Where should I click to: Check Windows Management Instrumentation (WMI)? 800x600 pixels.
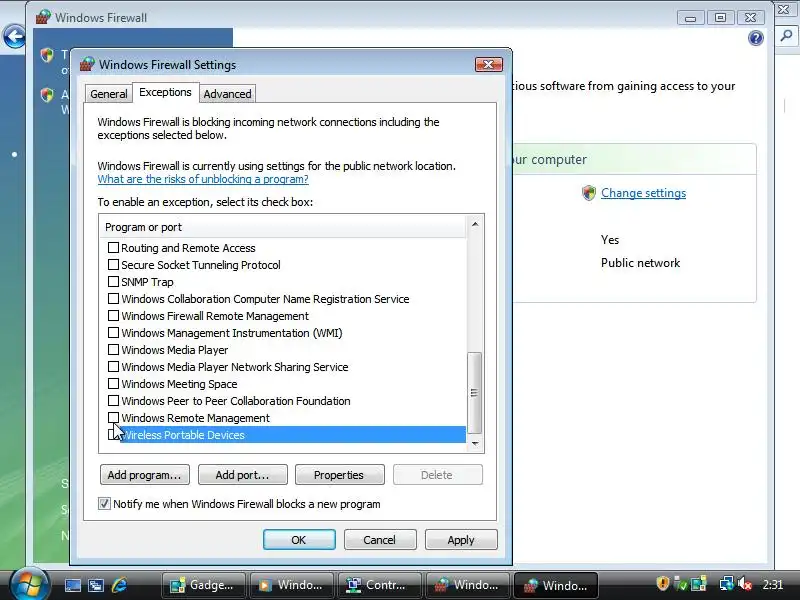113,333
